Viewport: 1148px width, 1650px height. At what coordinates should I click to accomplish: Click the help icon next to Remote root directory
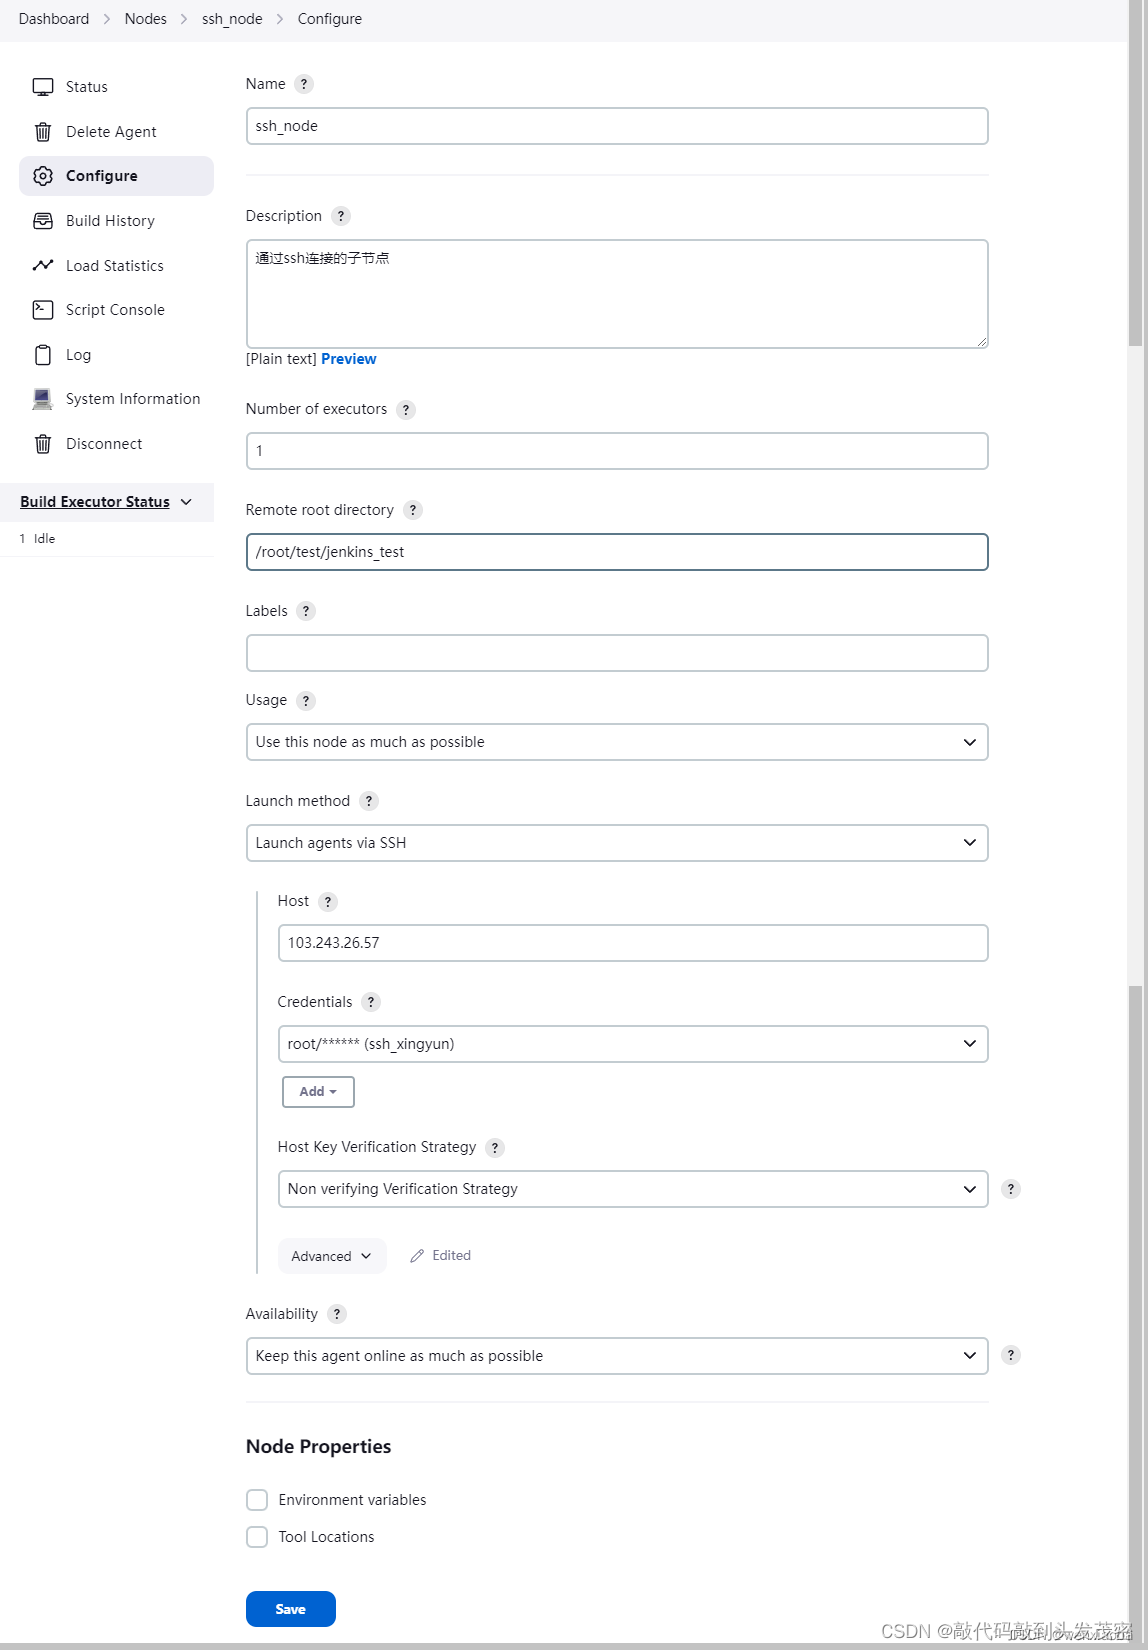coord(413,510)
